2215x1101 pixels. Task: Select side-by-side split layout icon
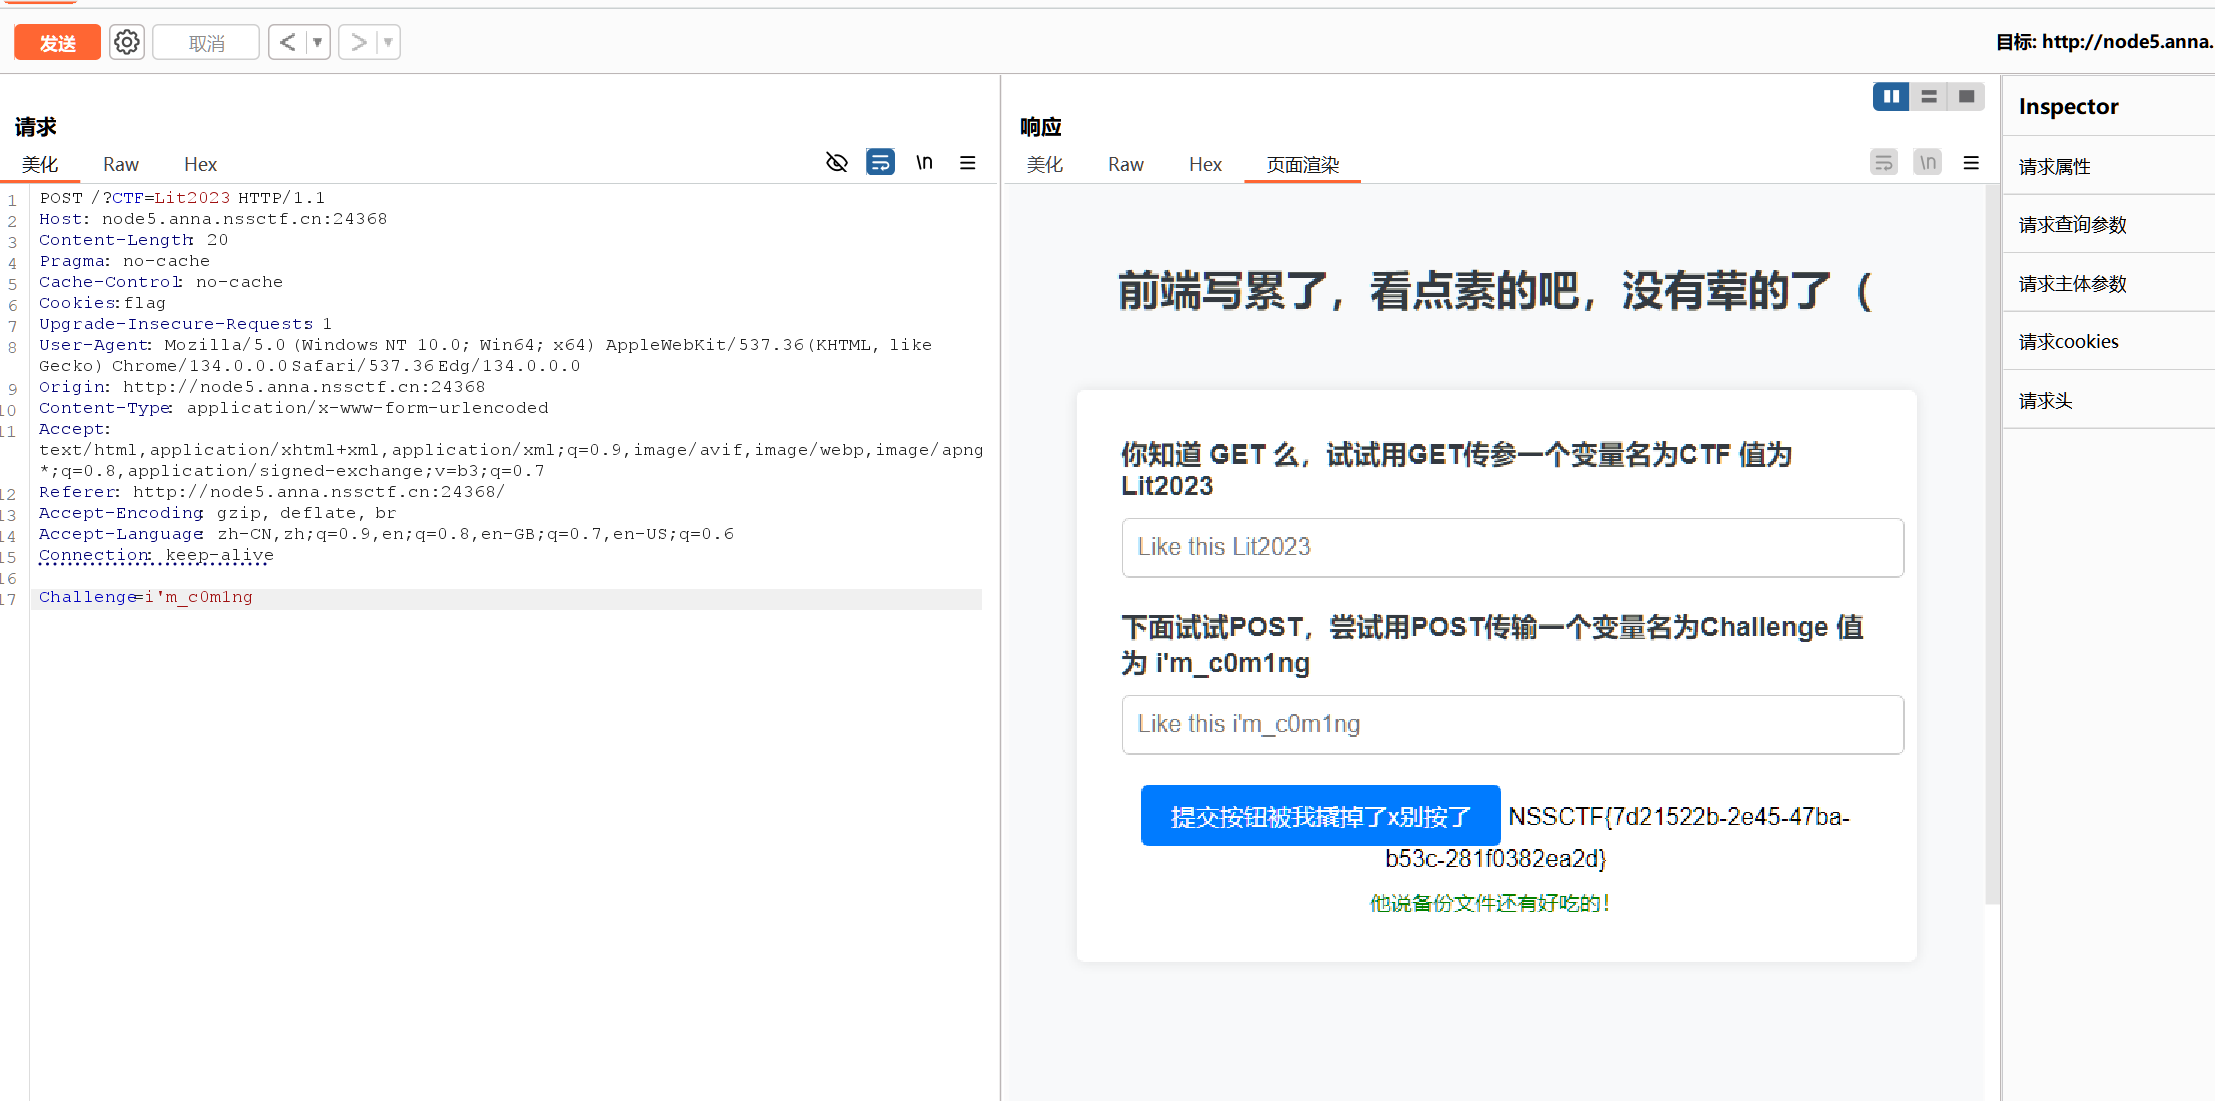1890,96
